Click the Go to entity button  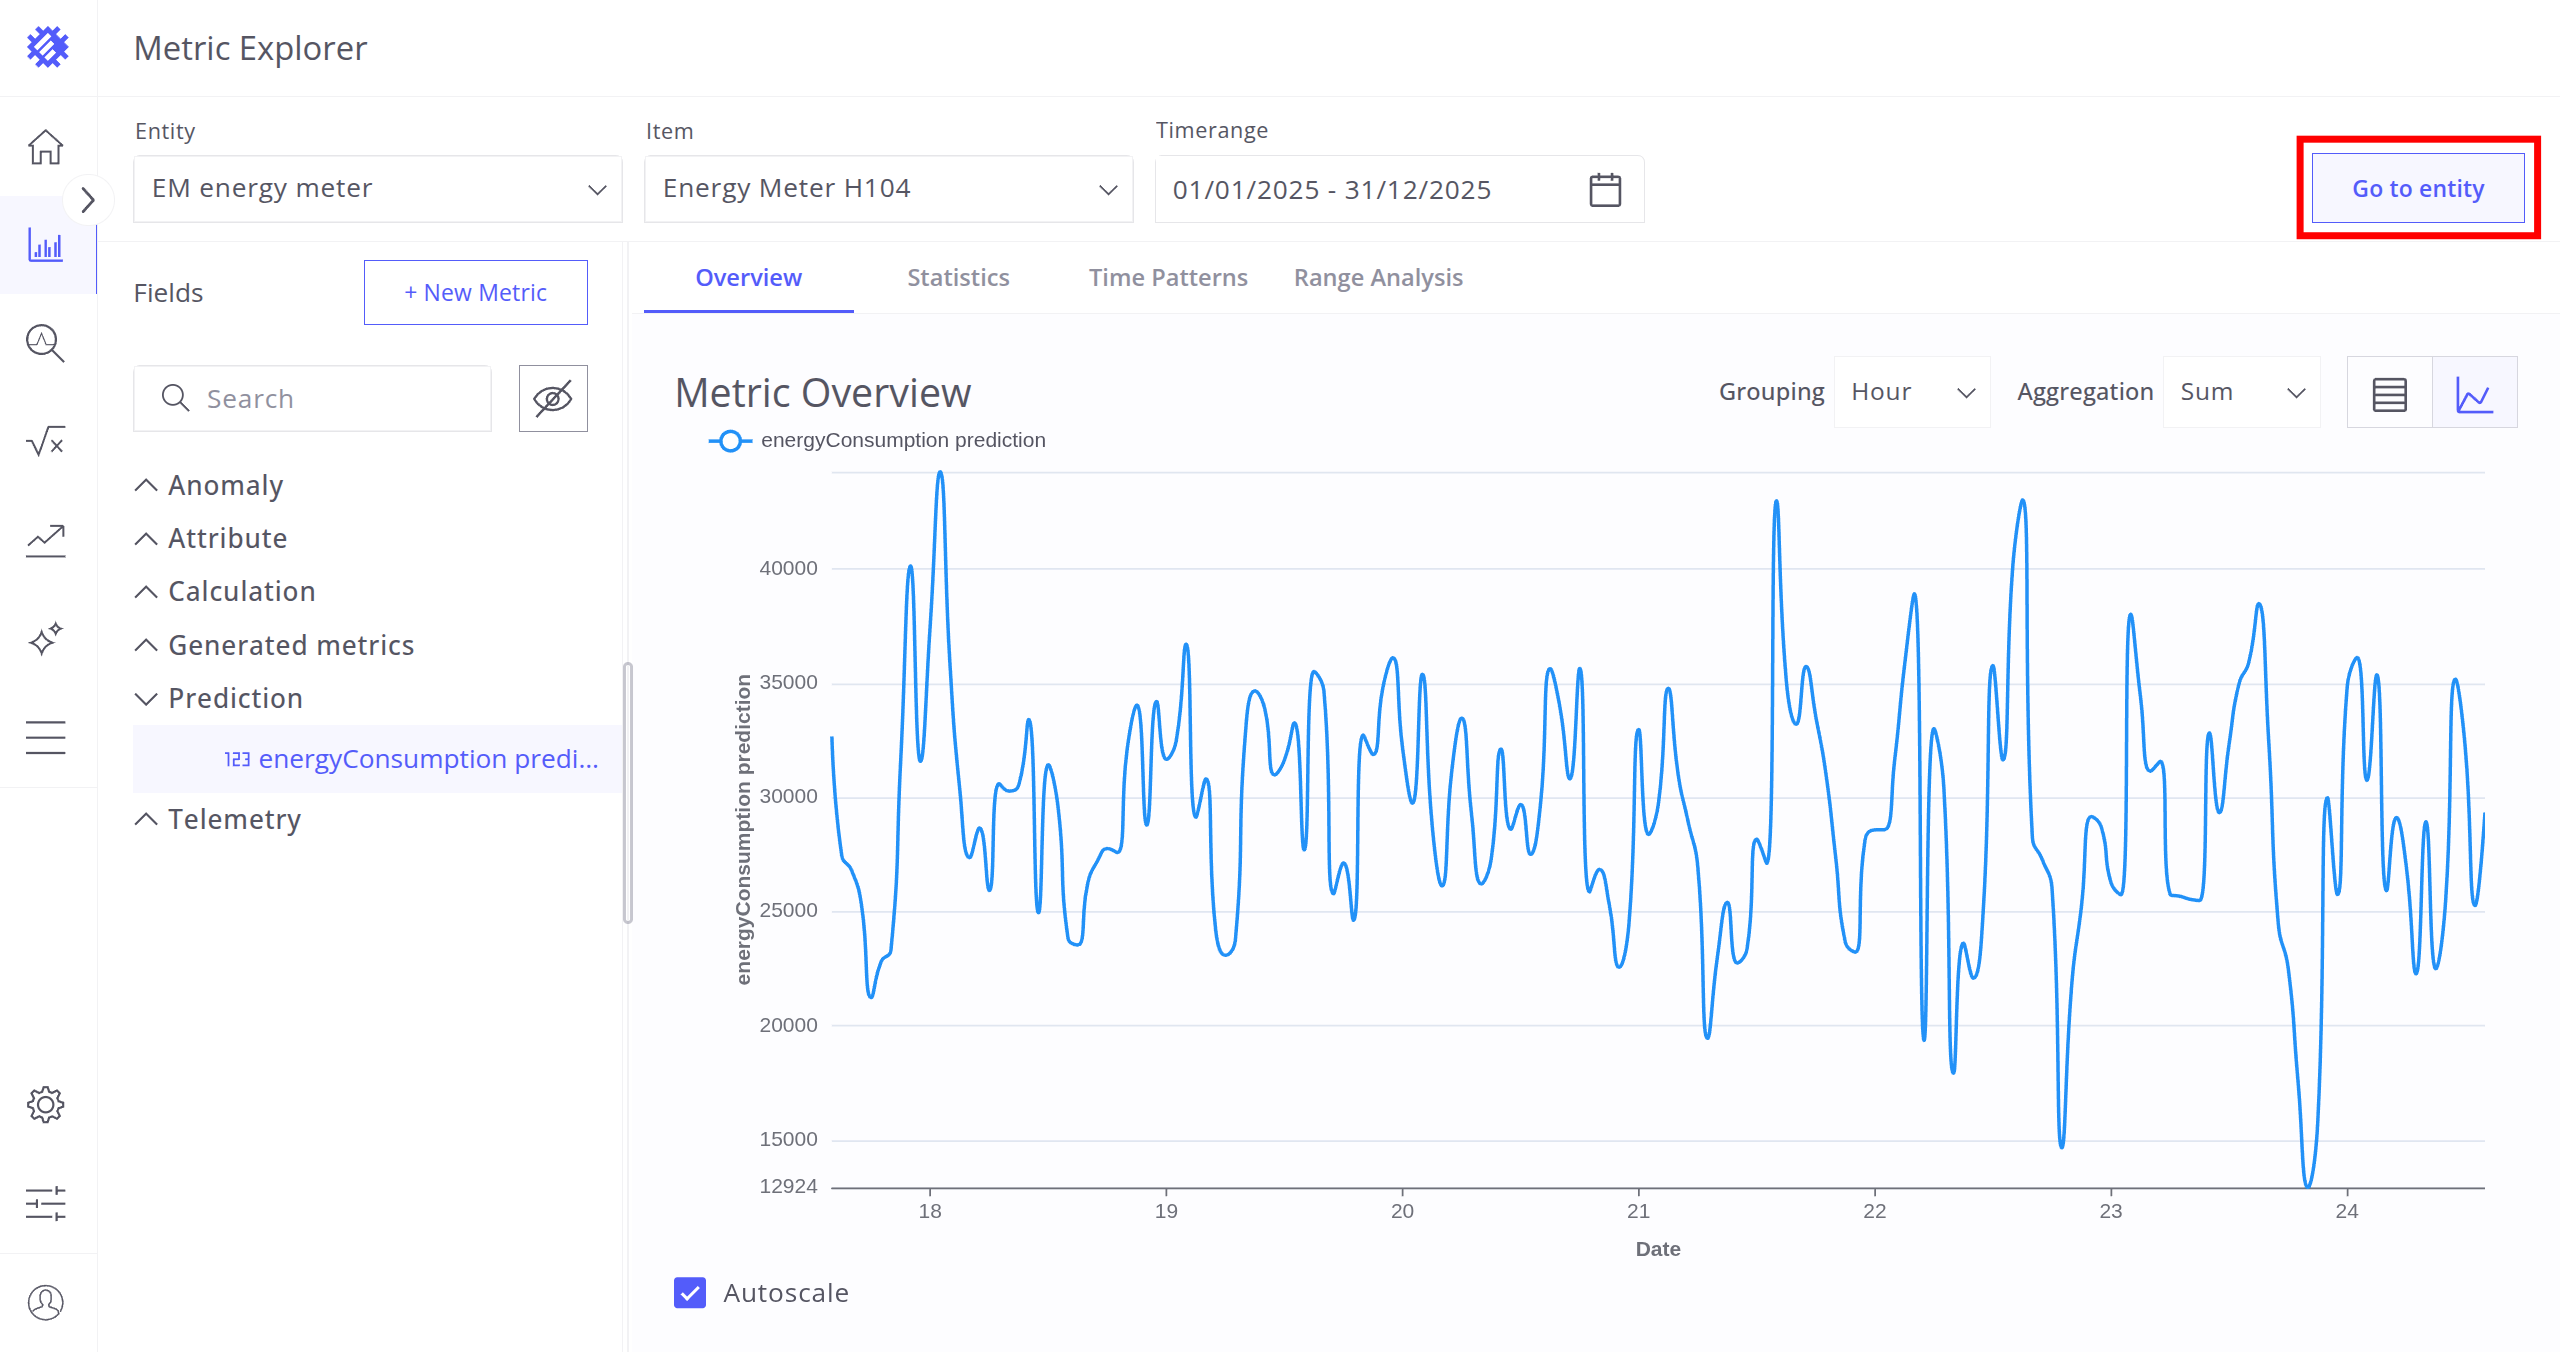2417,188
